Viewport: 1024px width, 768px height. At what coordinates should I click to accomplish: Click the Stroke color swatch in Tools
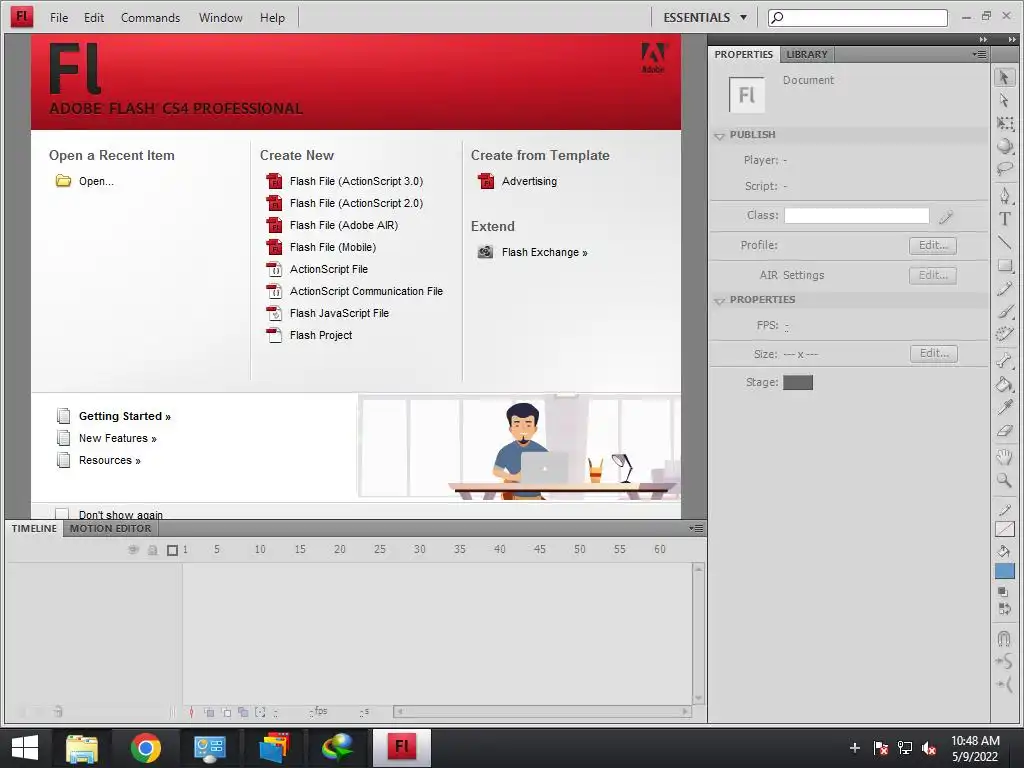tap(1004, 529)
